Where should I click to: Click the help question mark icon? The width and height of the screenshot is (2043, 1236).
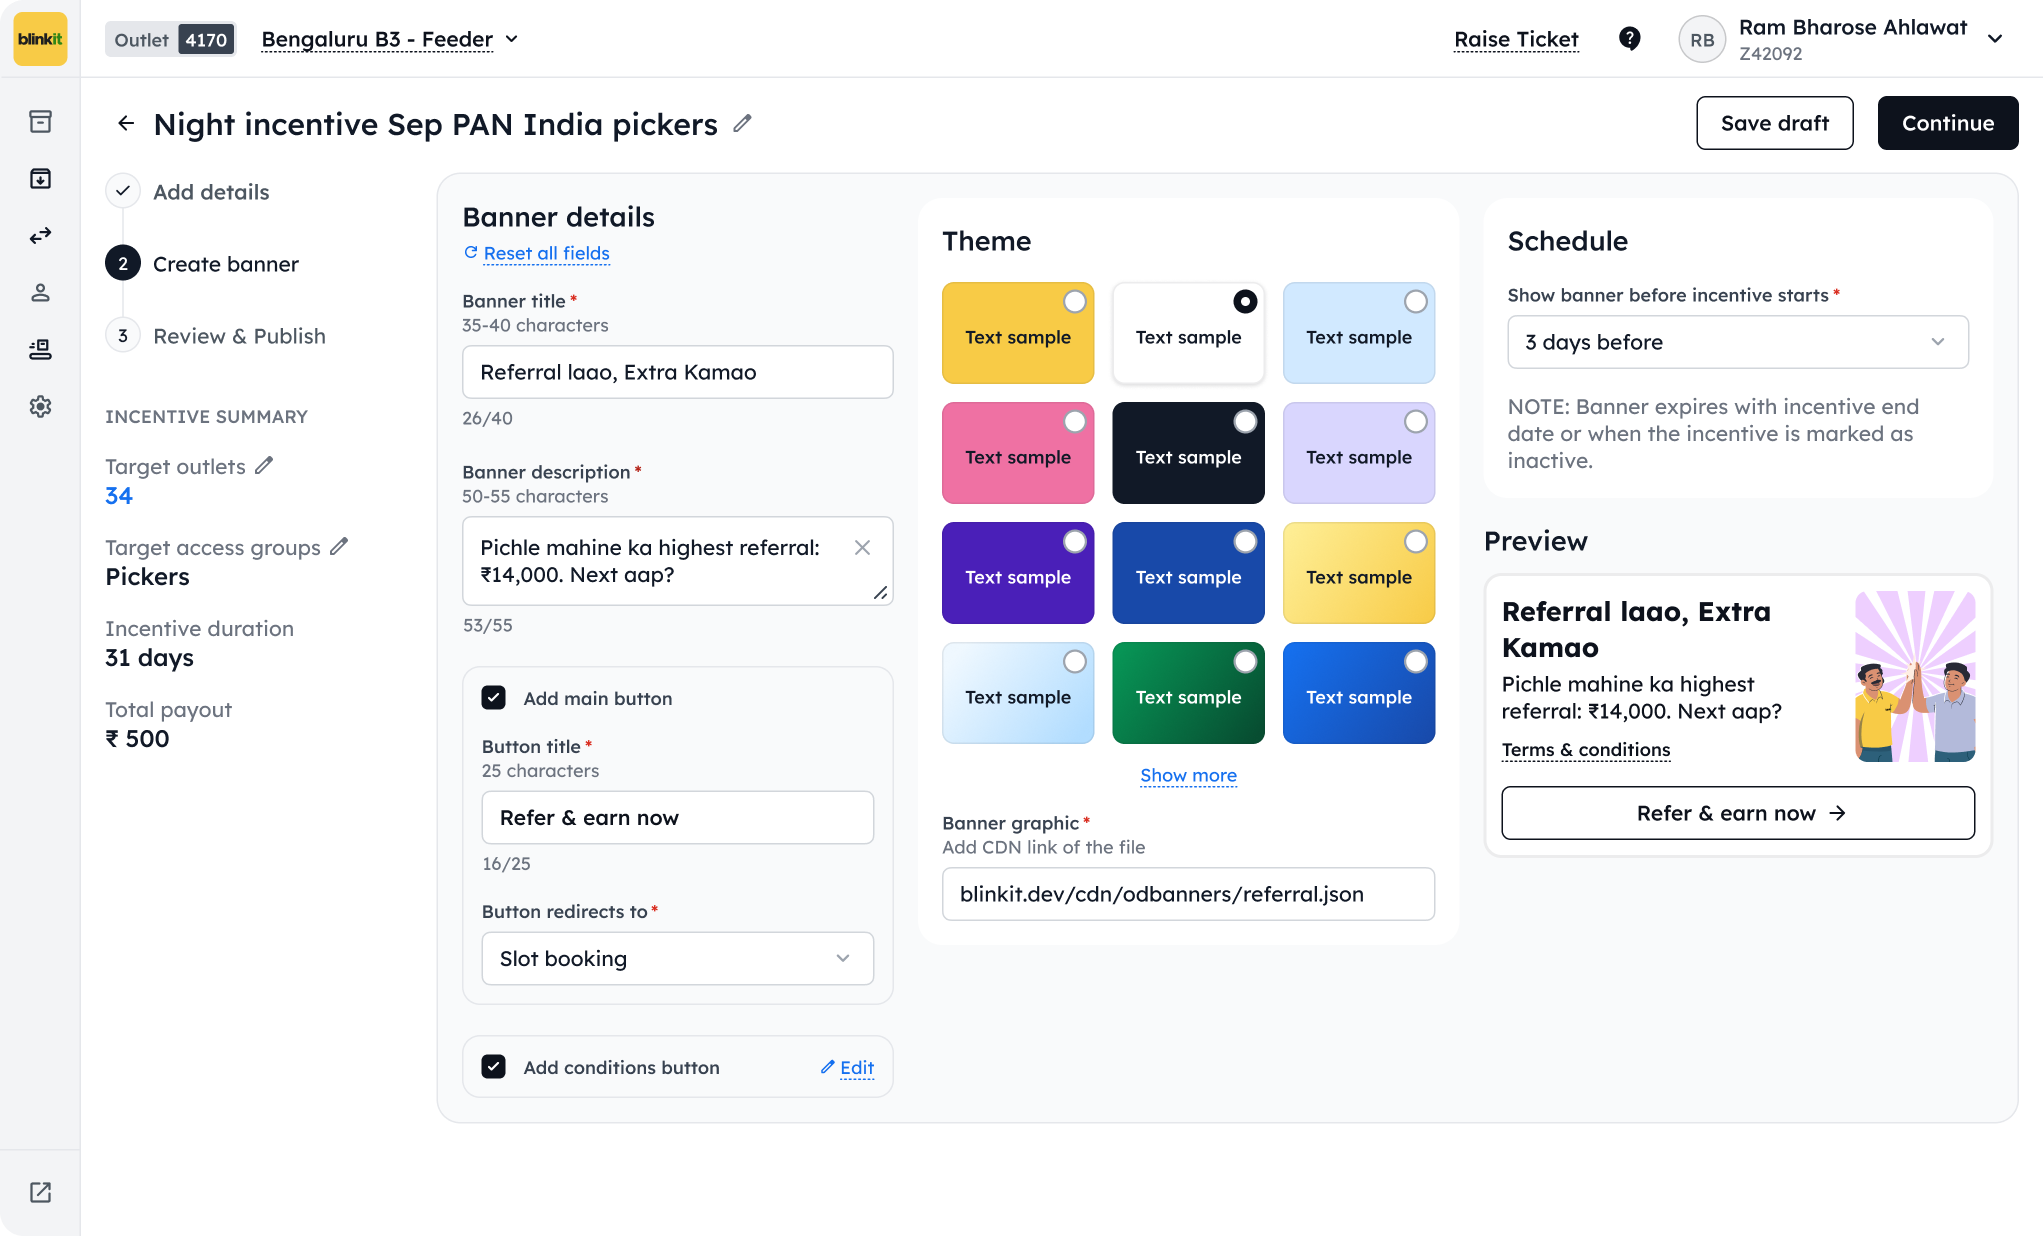1629,39
